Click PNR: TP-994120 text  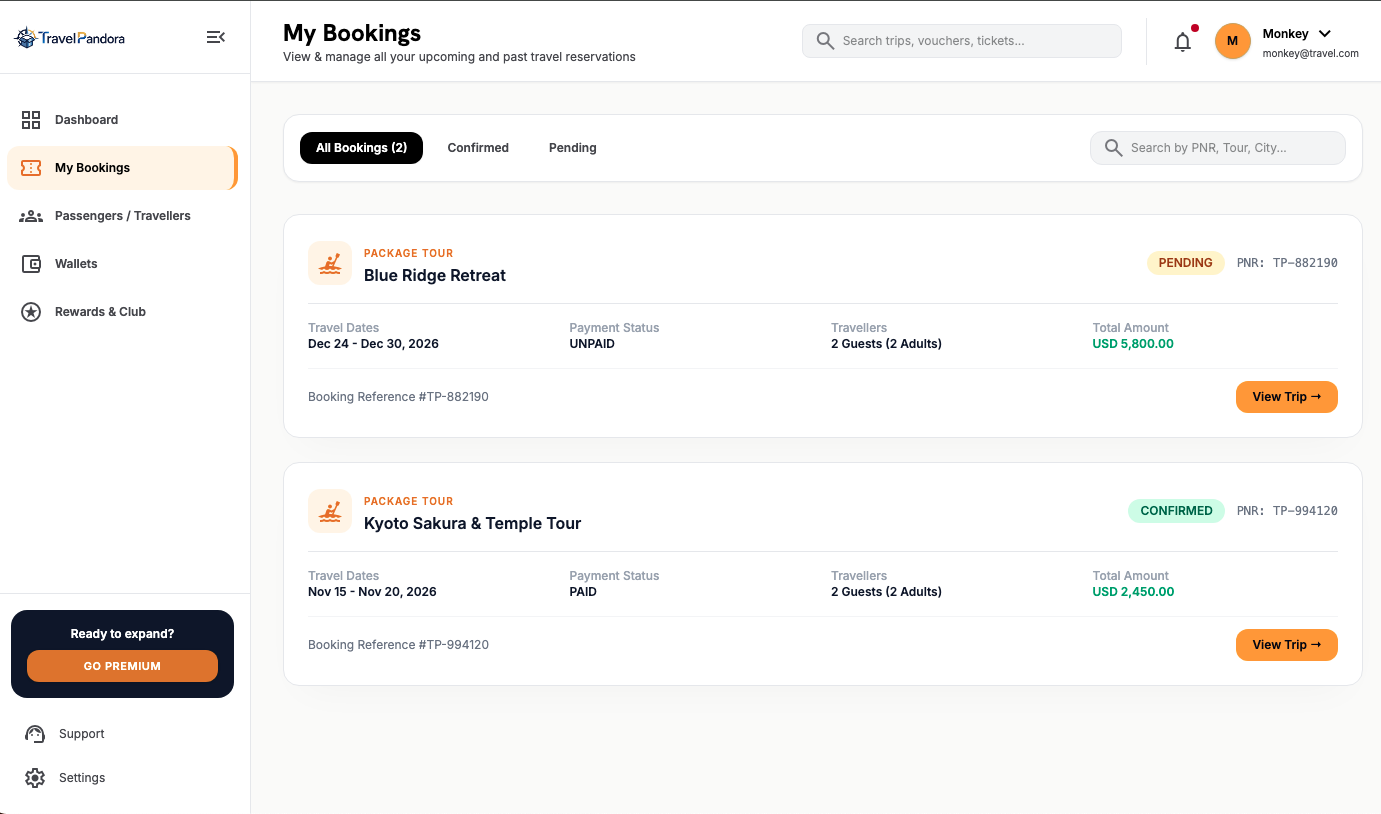point(1287,511)
